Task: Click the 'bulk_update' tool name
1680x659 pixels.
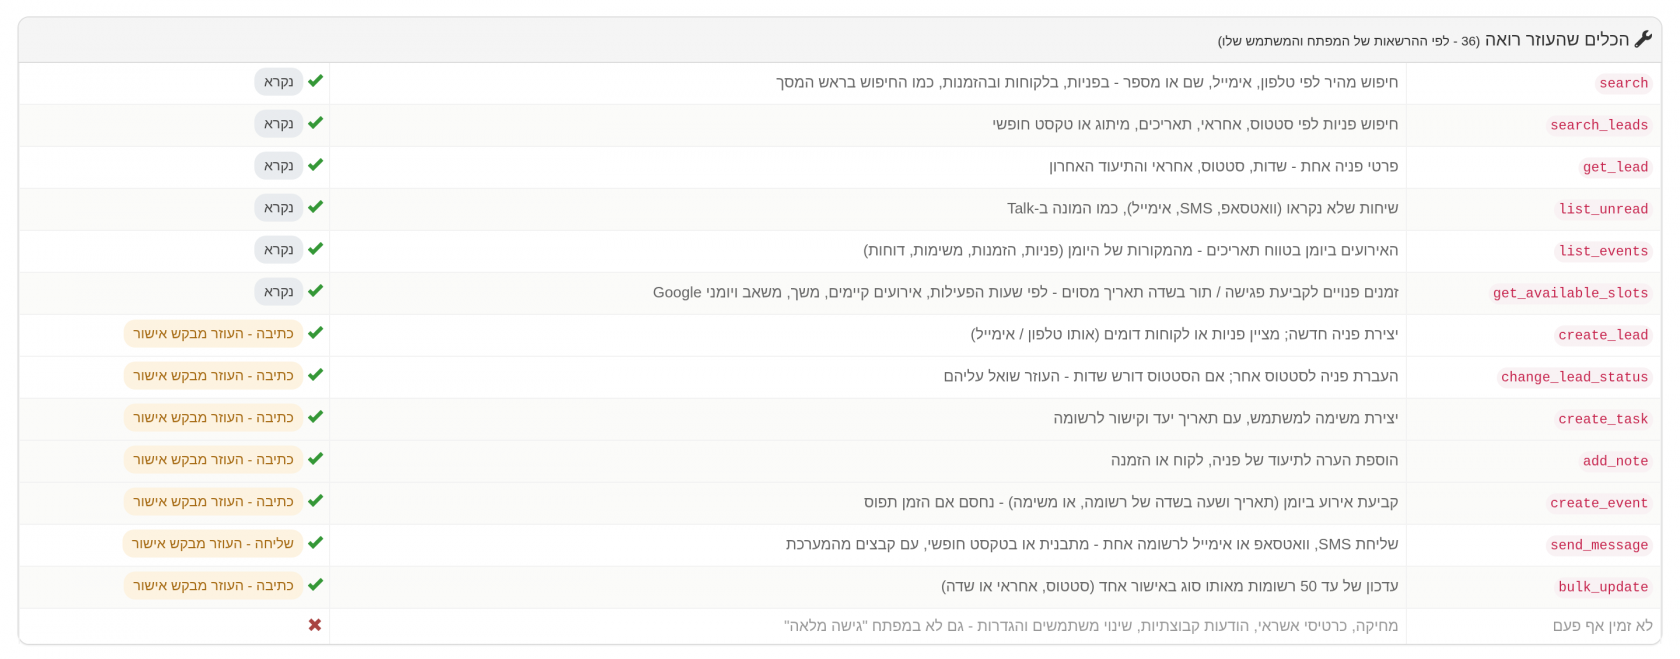Action: click(x=1603, y=587)
